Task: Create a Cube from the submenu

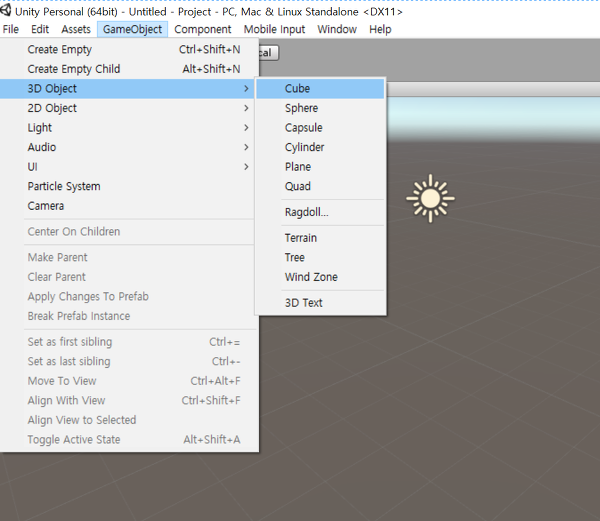Action: click(320, 89)
